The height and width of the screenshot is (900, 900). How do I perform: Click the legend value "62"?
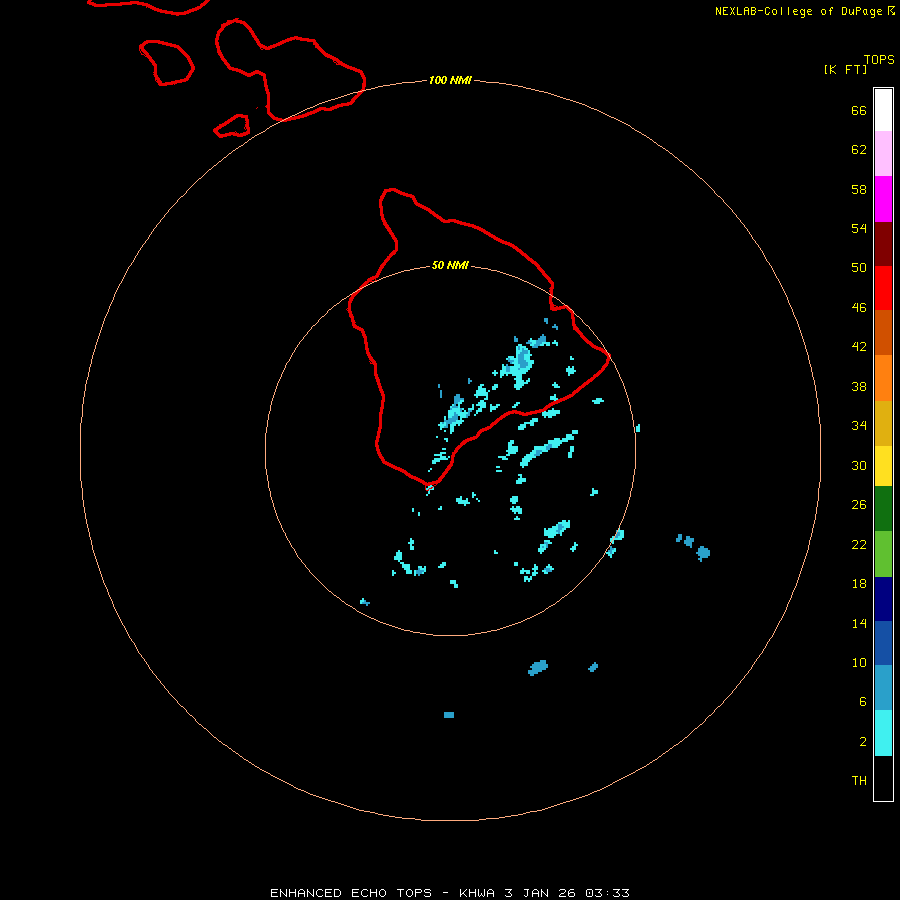pos(859,149)
